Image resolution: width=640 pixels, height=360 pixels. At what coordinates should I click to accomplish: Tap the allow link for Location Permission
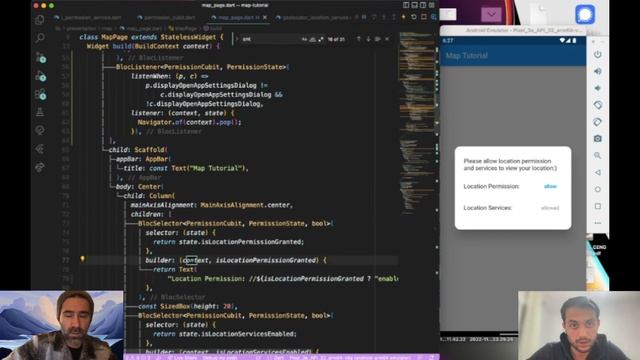(550, 186)
